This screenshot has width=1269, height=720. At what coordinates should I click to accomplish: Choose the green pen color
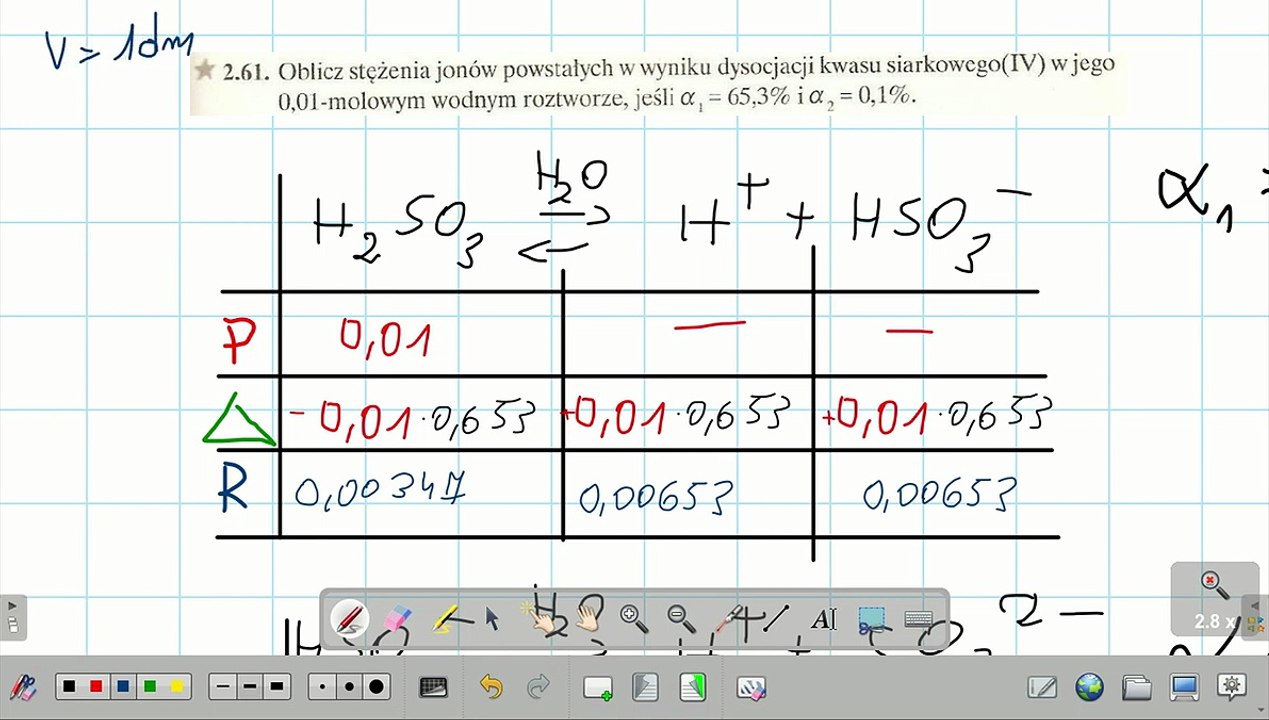[151, 687]
